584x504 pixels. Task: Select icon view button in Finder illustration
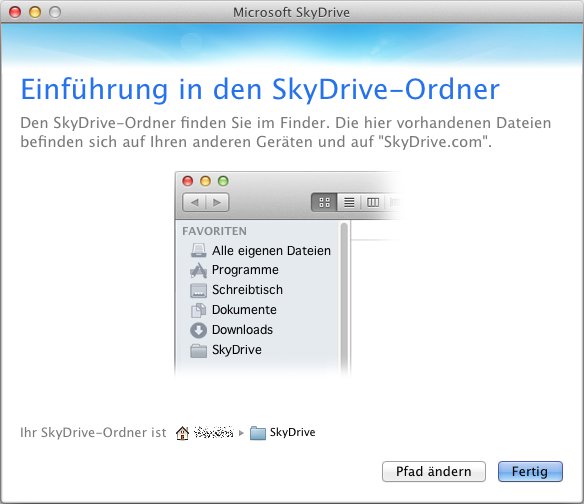pyautogui.click(x=324, y=202)
